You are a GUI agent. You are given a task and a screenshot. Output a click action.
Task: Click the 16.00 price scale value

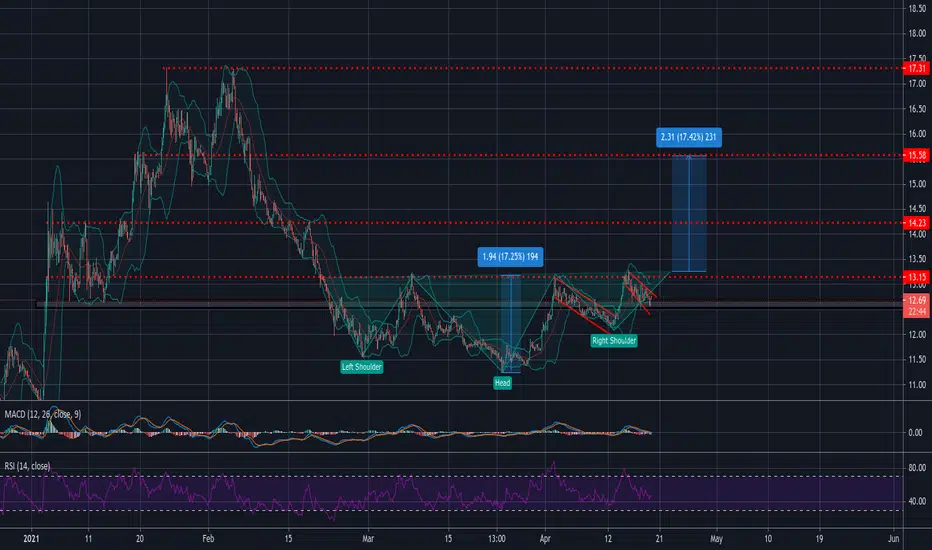(917, 134)
